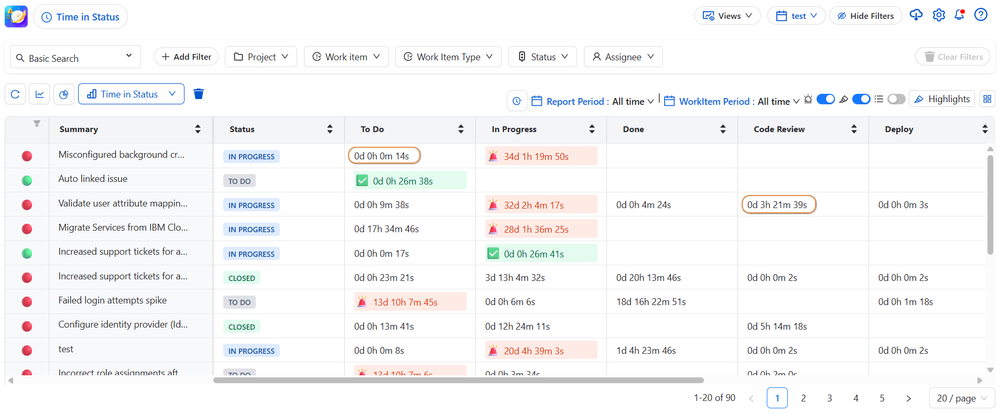The height and width of the screenshot is (413, 999).
Task: Toggle the highlighter switch
Action: tap(861, 99)
